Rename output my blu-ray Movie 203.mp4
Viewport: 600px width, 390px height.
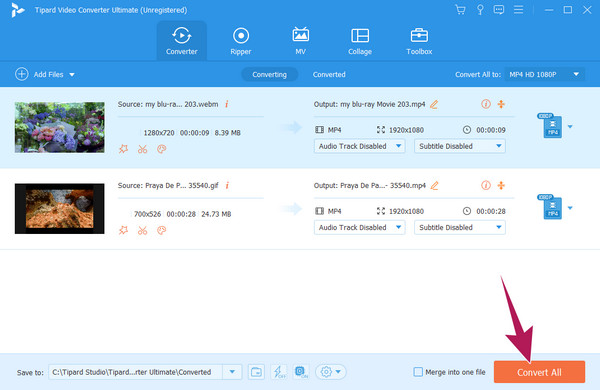434,104
